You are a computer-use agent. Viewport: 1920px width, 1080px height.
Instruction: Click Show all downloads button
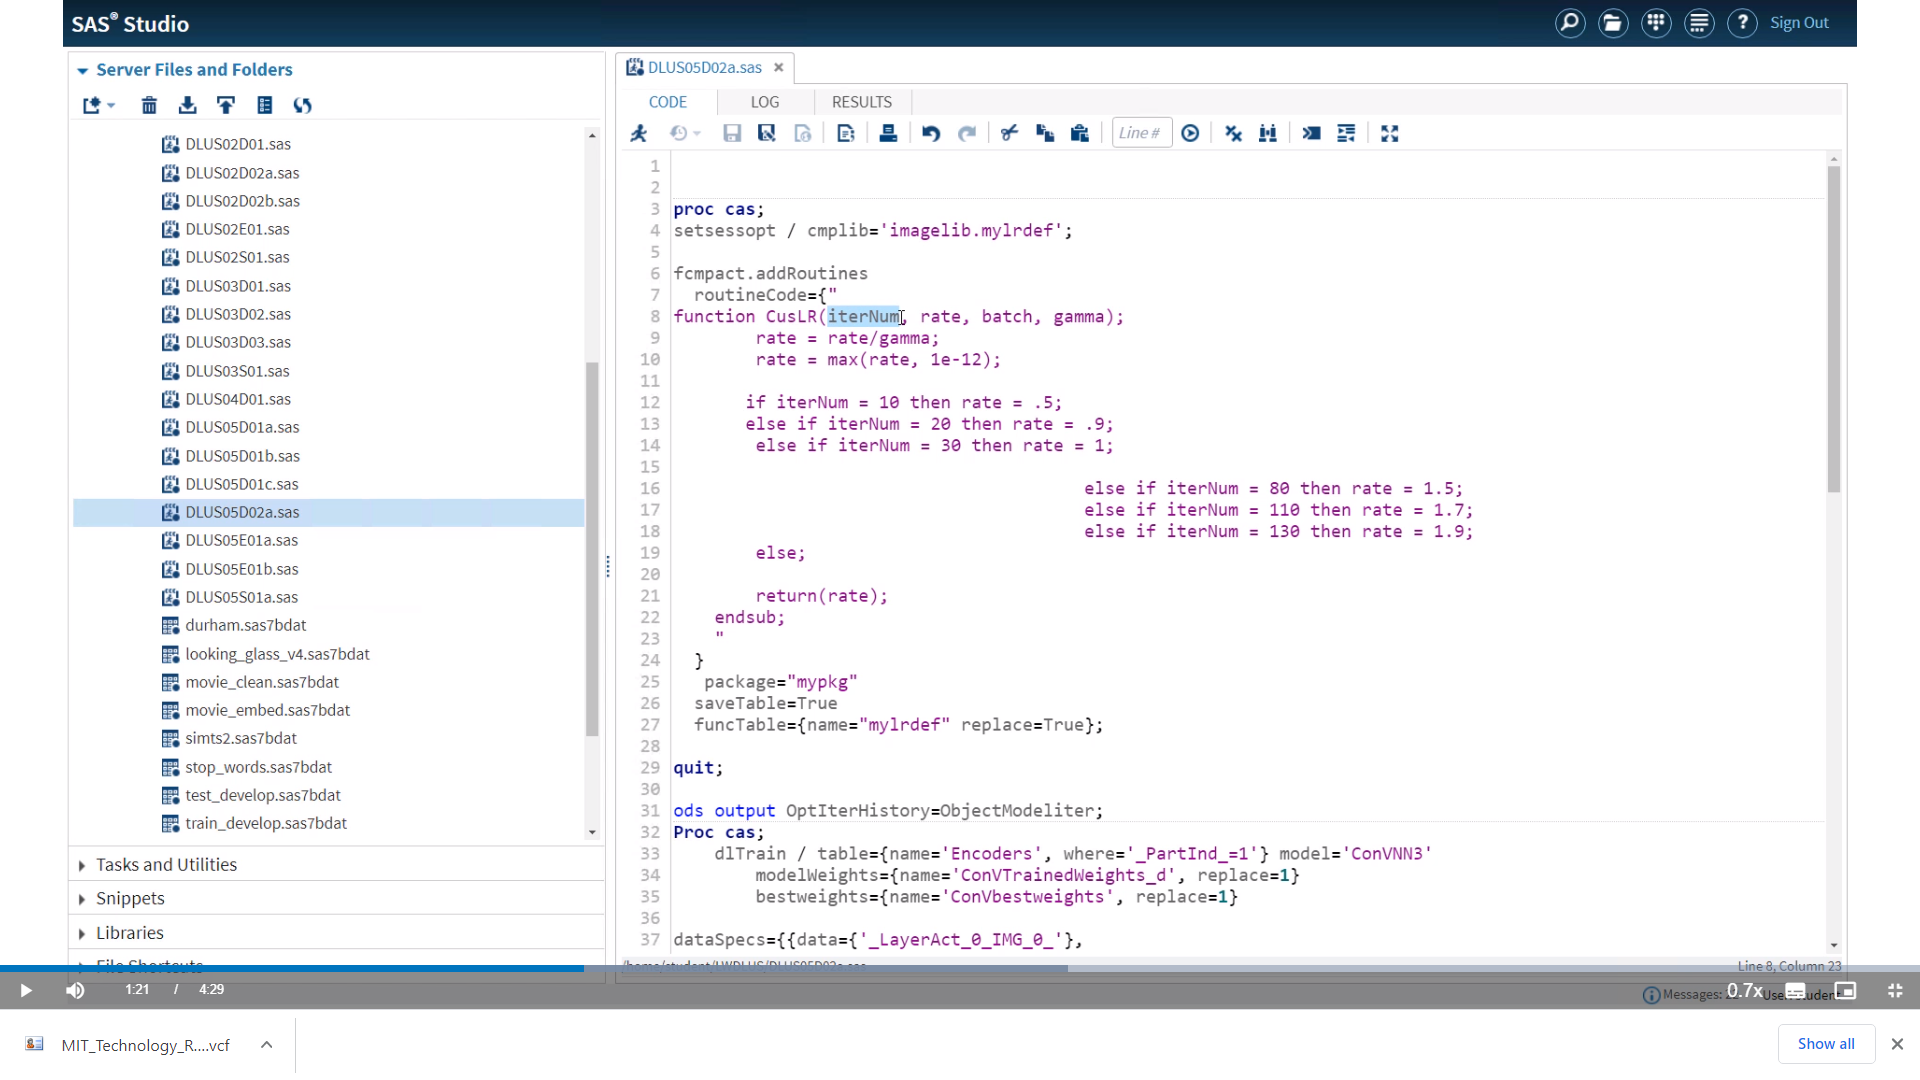1825,1044
